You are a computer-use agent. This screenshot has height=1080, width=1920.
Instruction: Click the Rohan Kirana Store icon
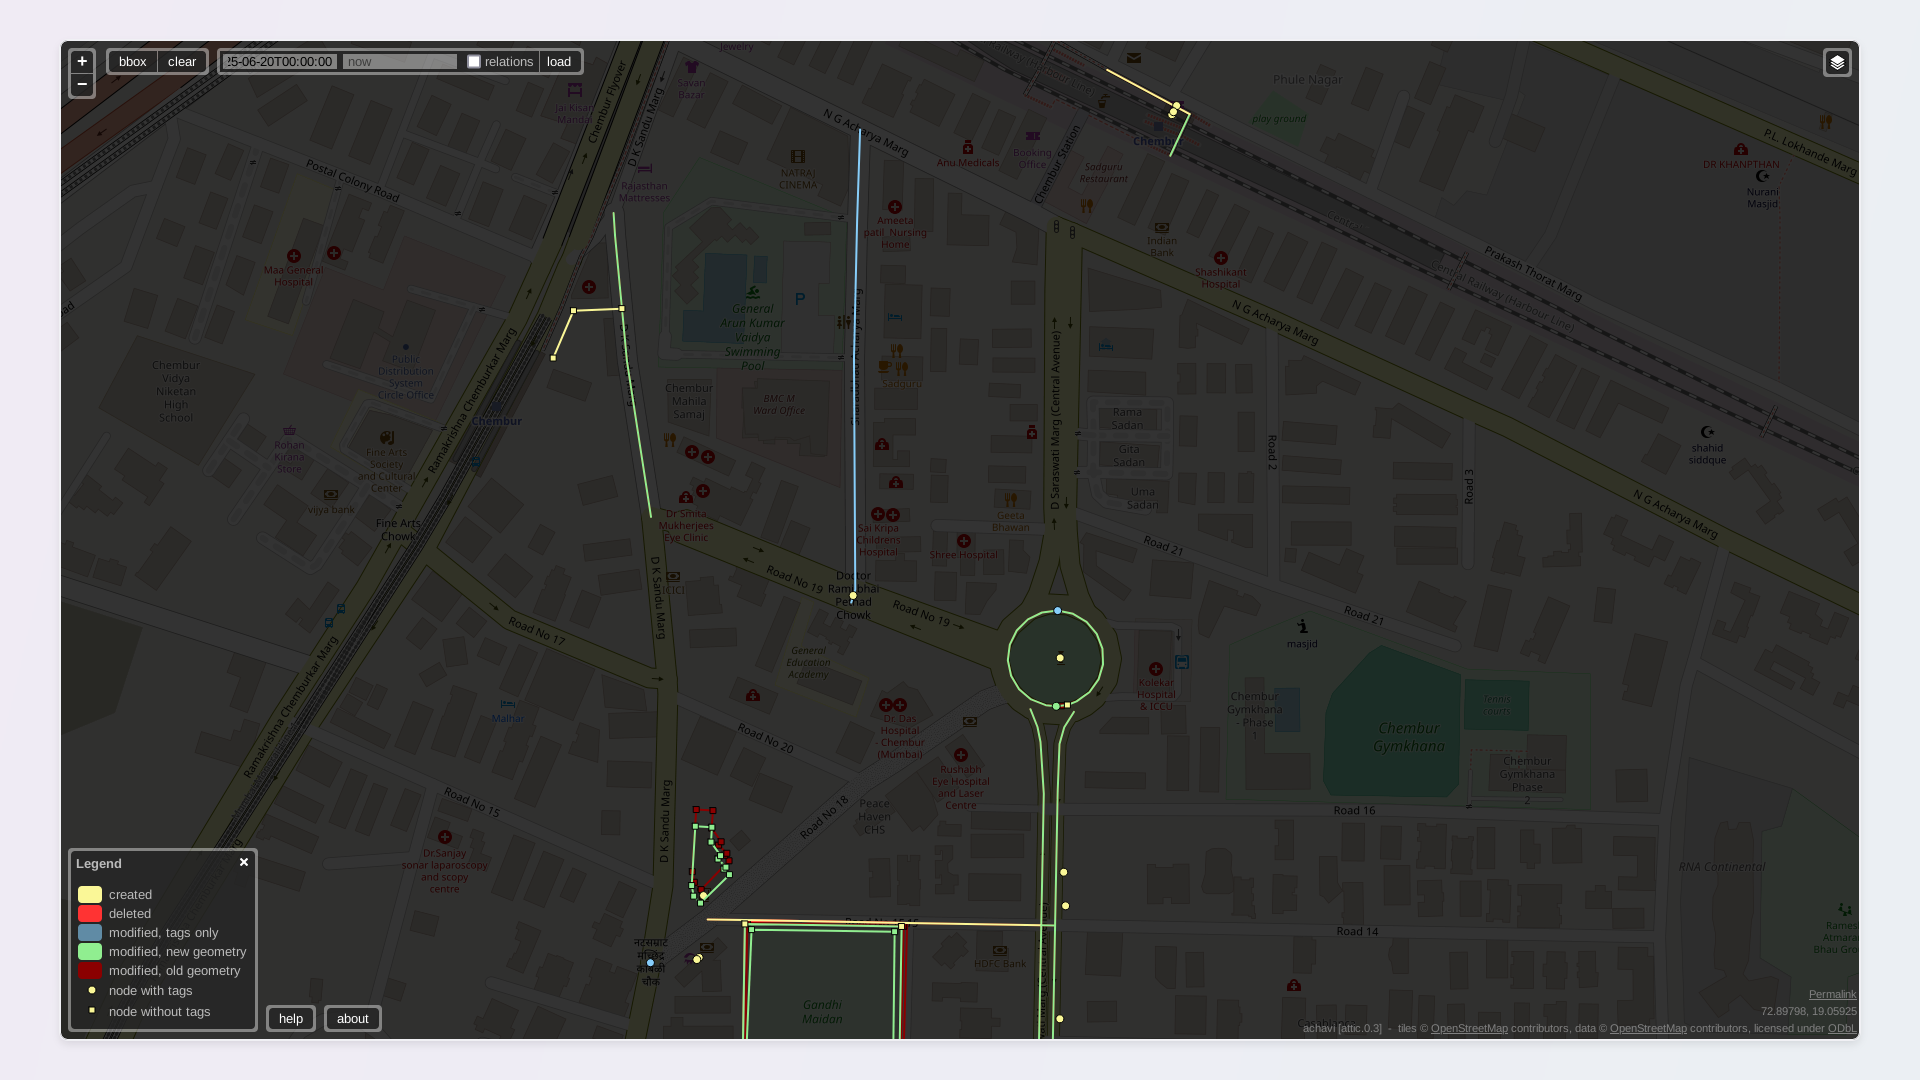[x=289, y=431]
